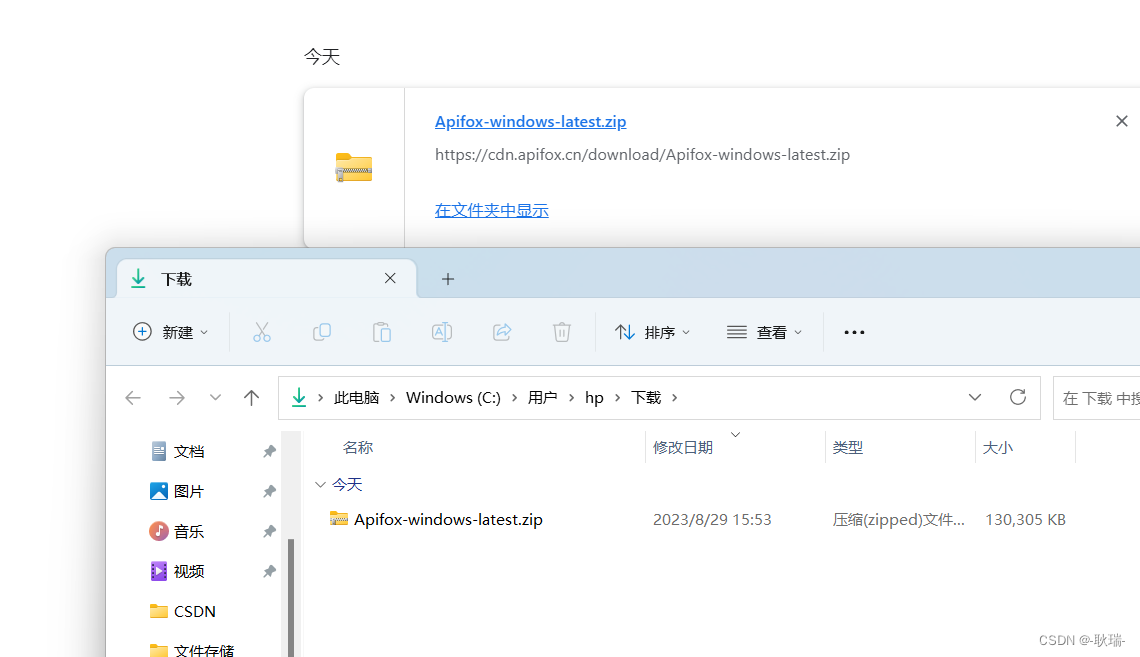Image resolution: width=1140 pixels, height=657 pixels.
Task: Open the 排序 sort dropdown
Action: click(x=652, y=332)
